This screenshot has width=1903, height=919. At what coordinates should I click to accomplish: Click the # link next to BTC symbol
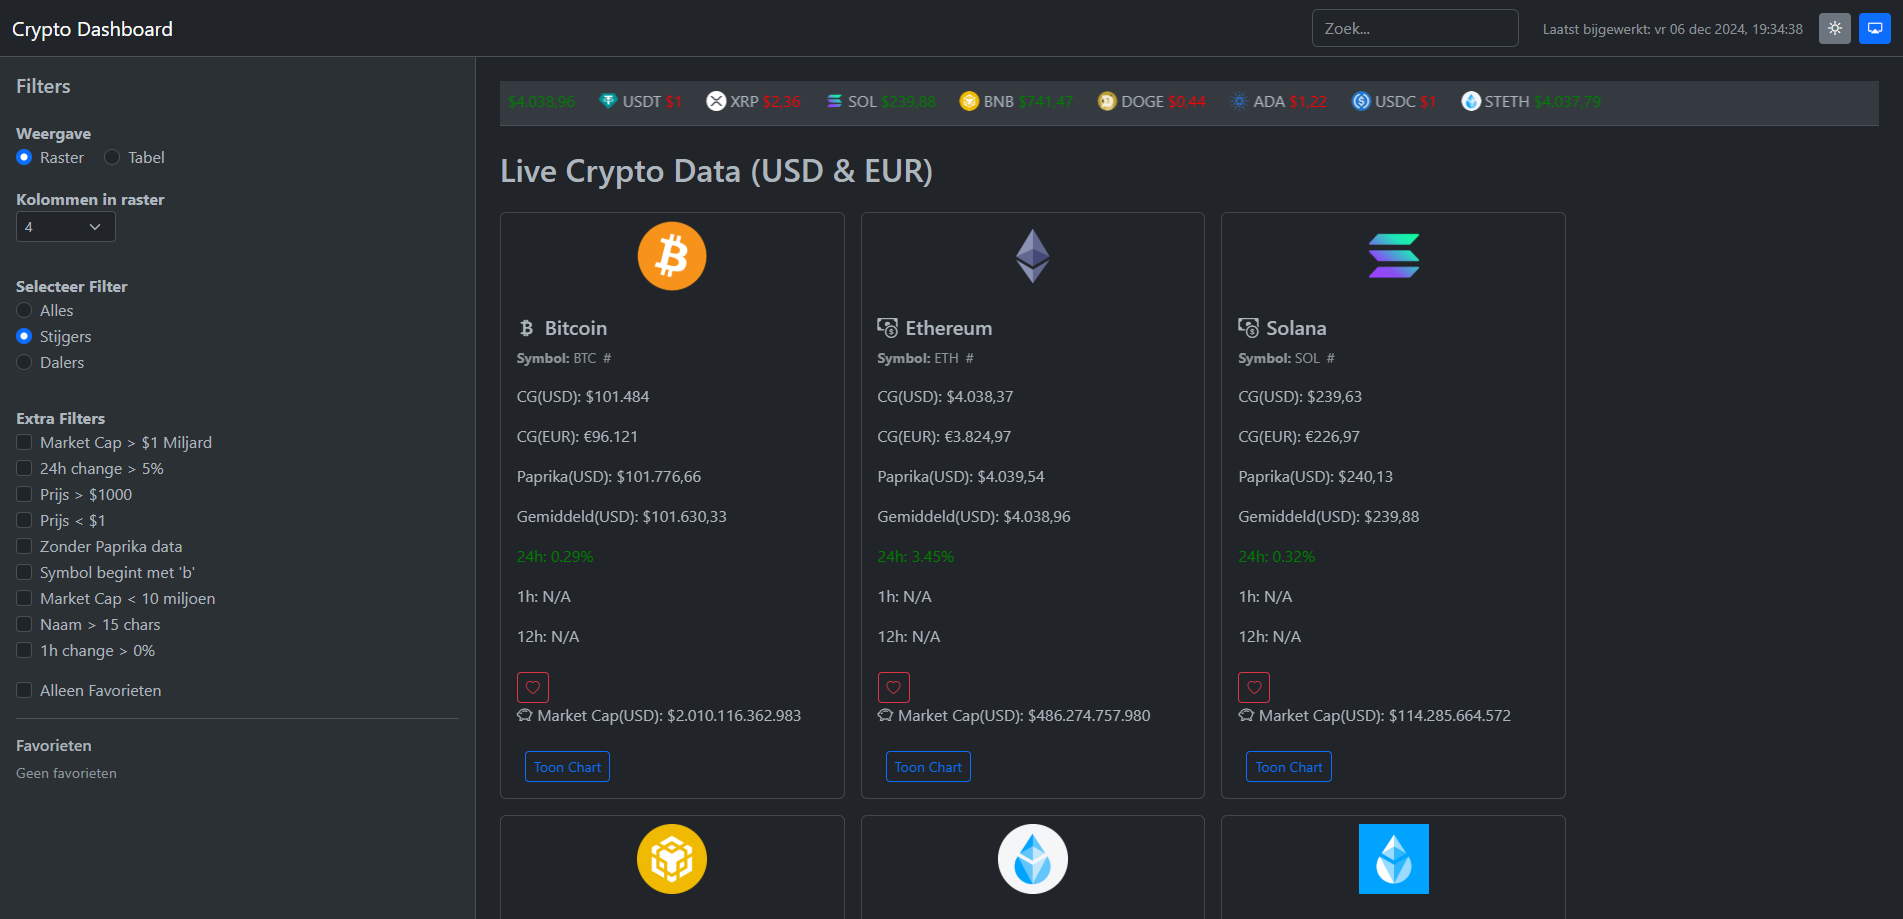(x=607, y=358)
